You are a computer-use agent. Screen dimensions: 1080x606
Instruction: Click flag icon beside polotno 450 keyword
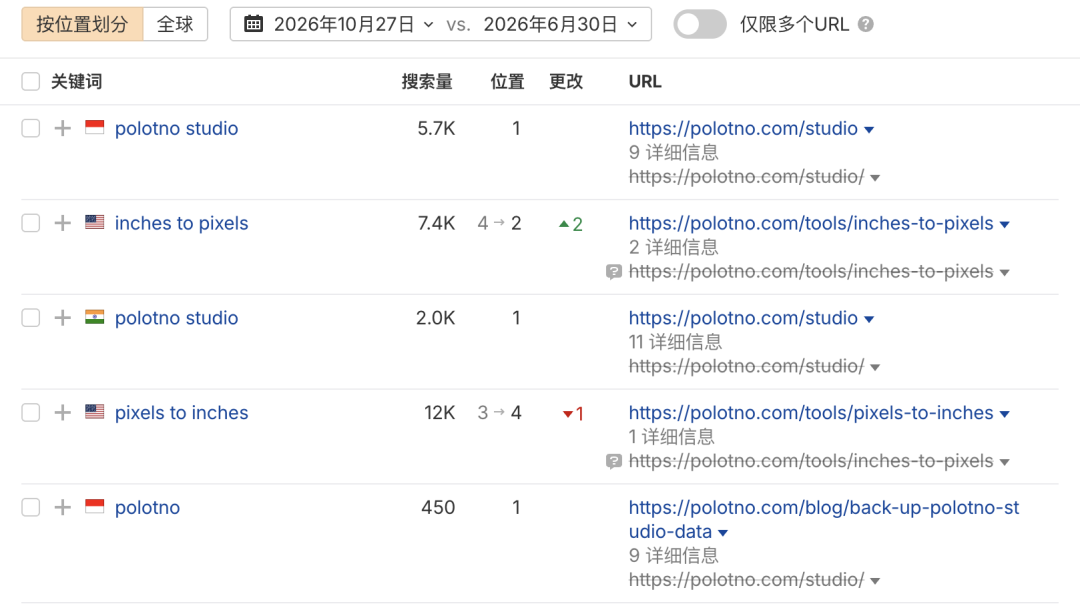pos(94,506)
